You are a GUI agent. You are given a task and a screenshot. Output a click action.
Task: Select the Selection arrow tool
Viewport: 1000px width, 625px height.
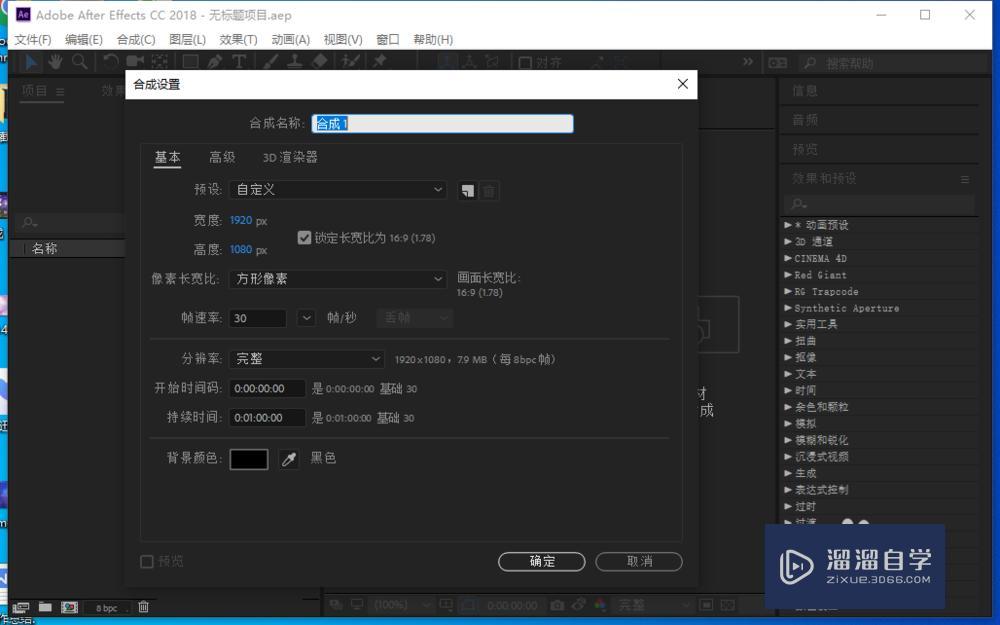click(31, 62)
